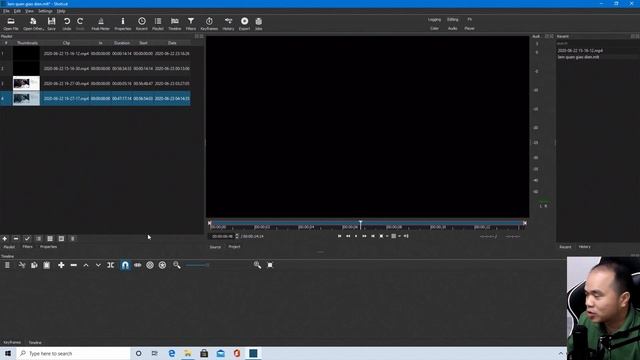Skip to previous point in player
640x360 pixels.
(x=339, y=236)
